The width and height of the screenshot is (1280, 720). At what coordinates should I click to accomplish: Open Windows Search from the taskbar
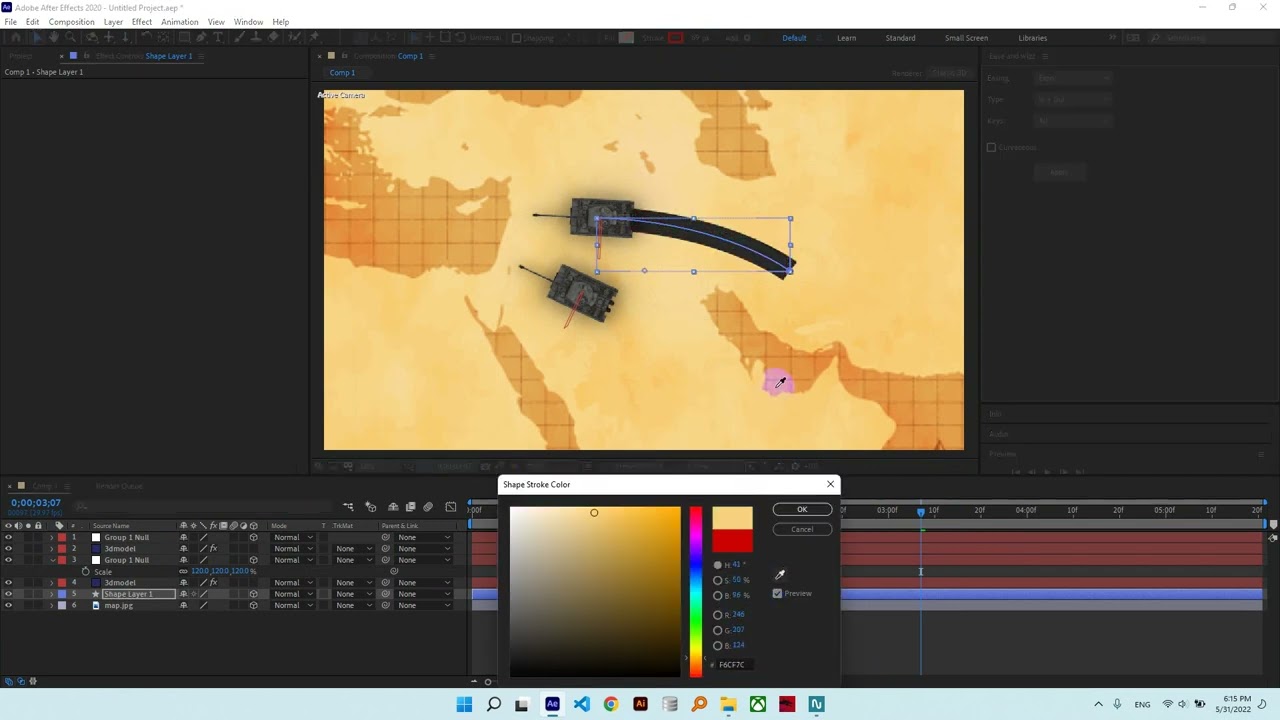click(x=493, y=704)
